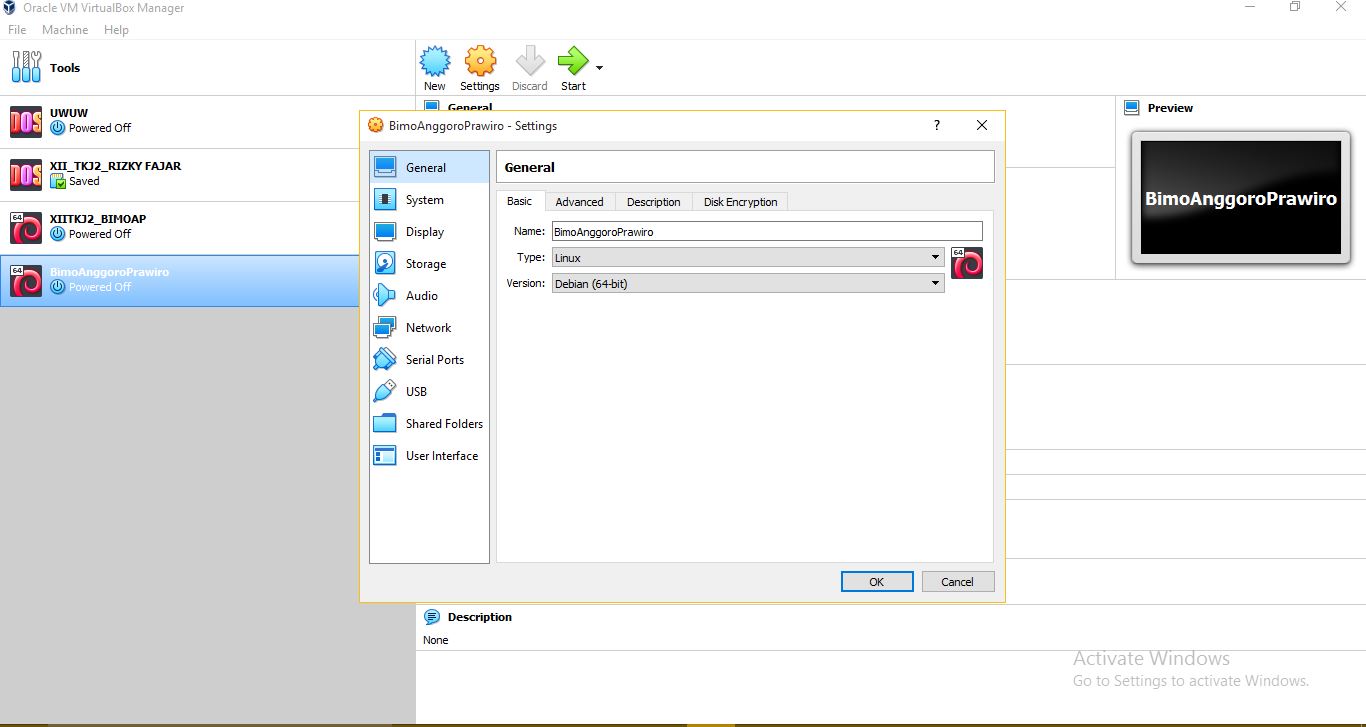Click the 'None' description text

[x=436, y=640]
